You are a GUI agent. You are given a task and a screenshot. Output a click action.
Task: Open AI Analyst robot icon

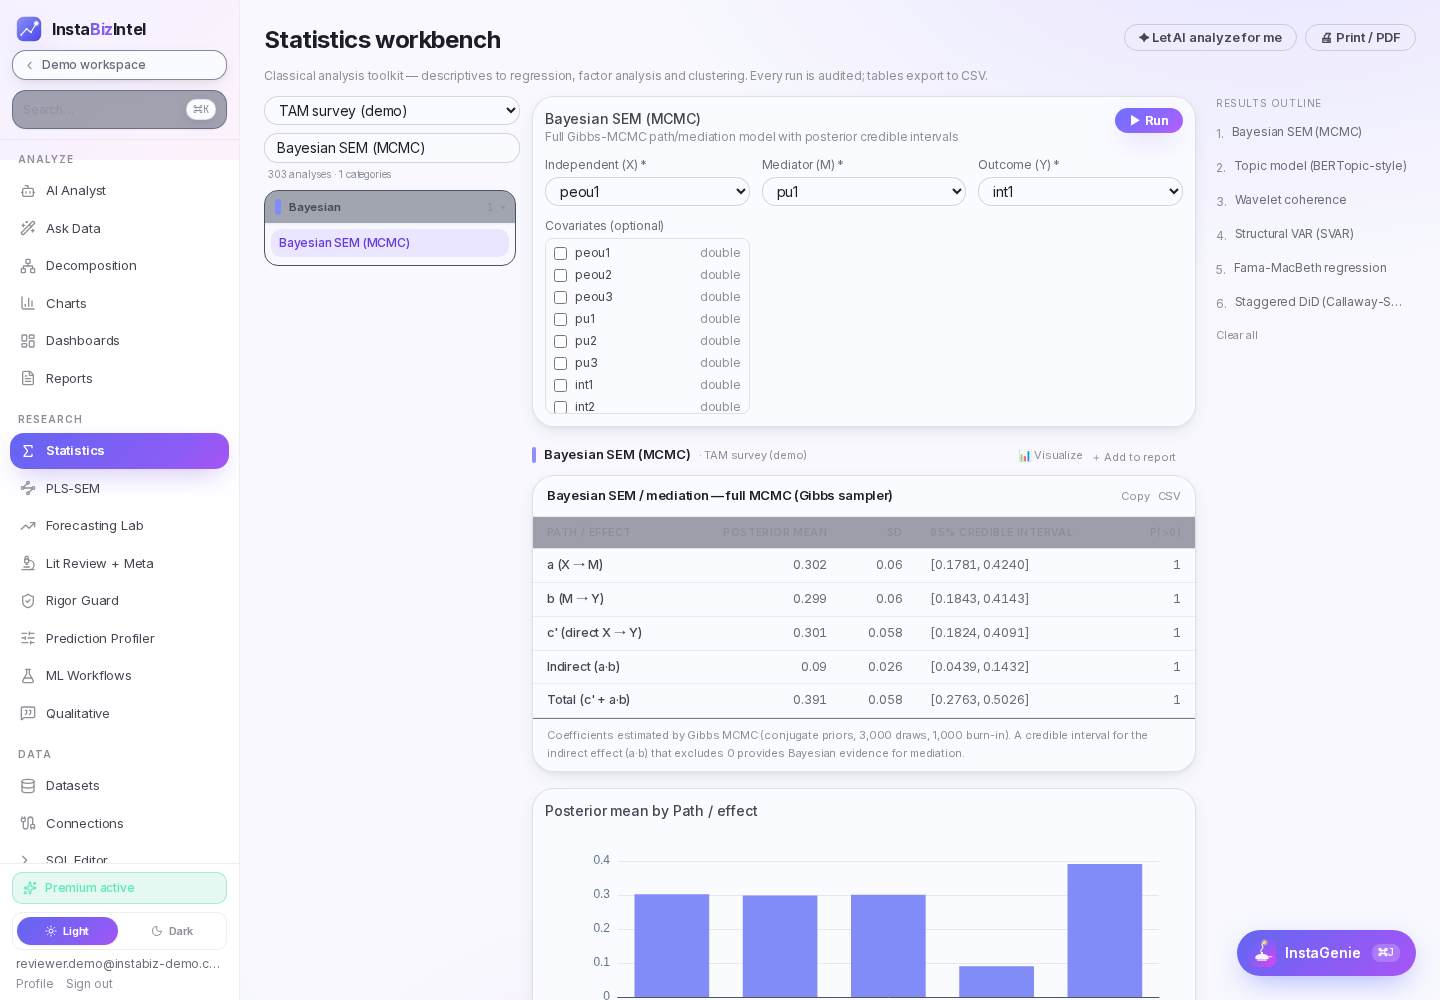tap(28, 191)
